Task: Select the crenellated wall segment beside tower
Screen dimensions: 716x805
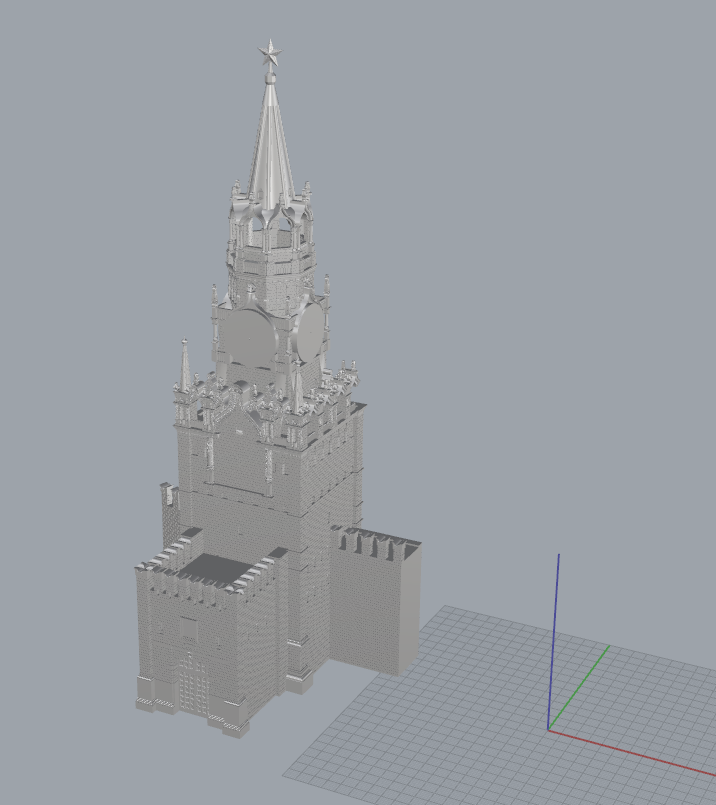Action: point(375,600)
